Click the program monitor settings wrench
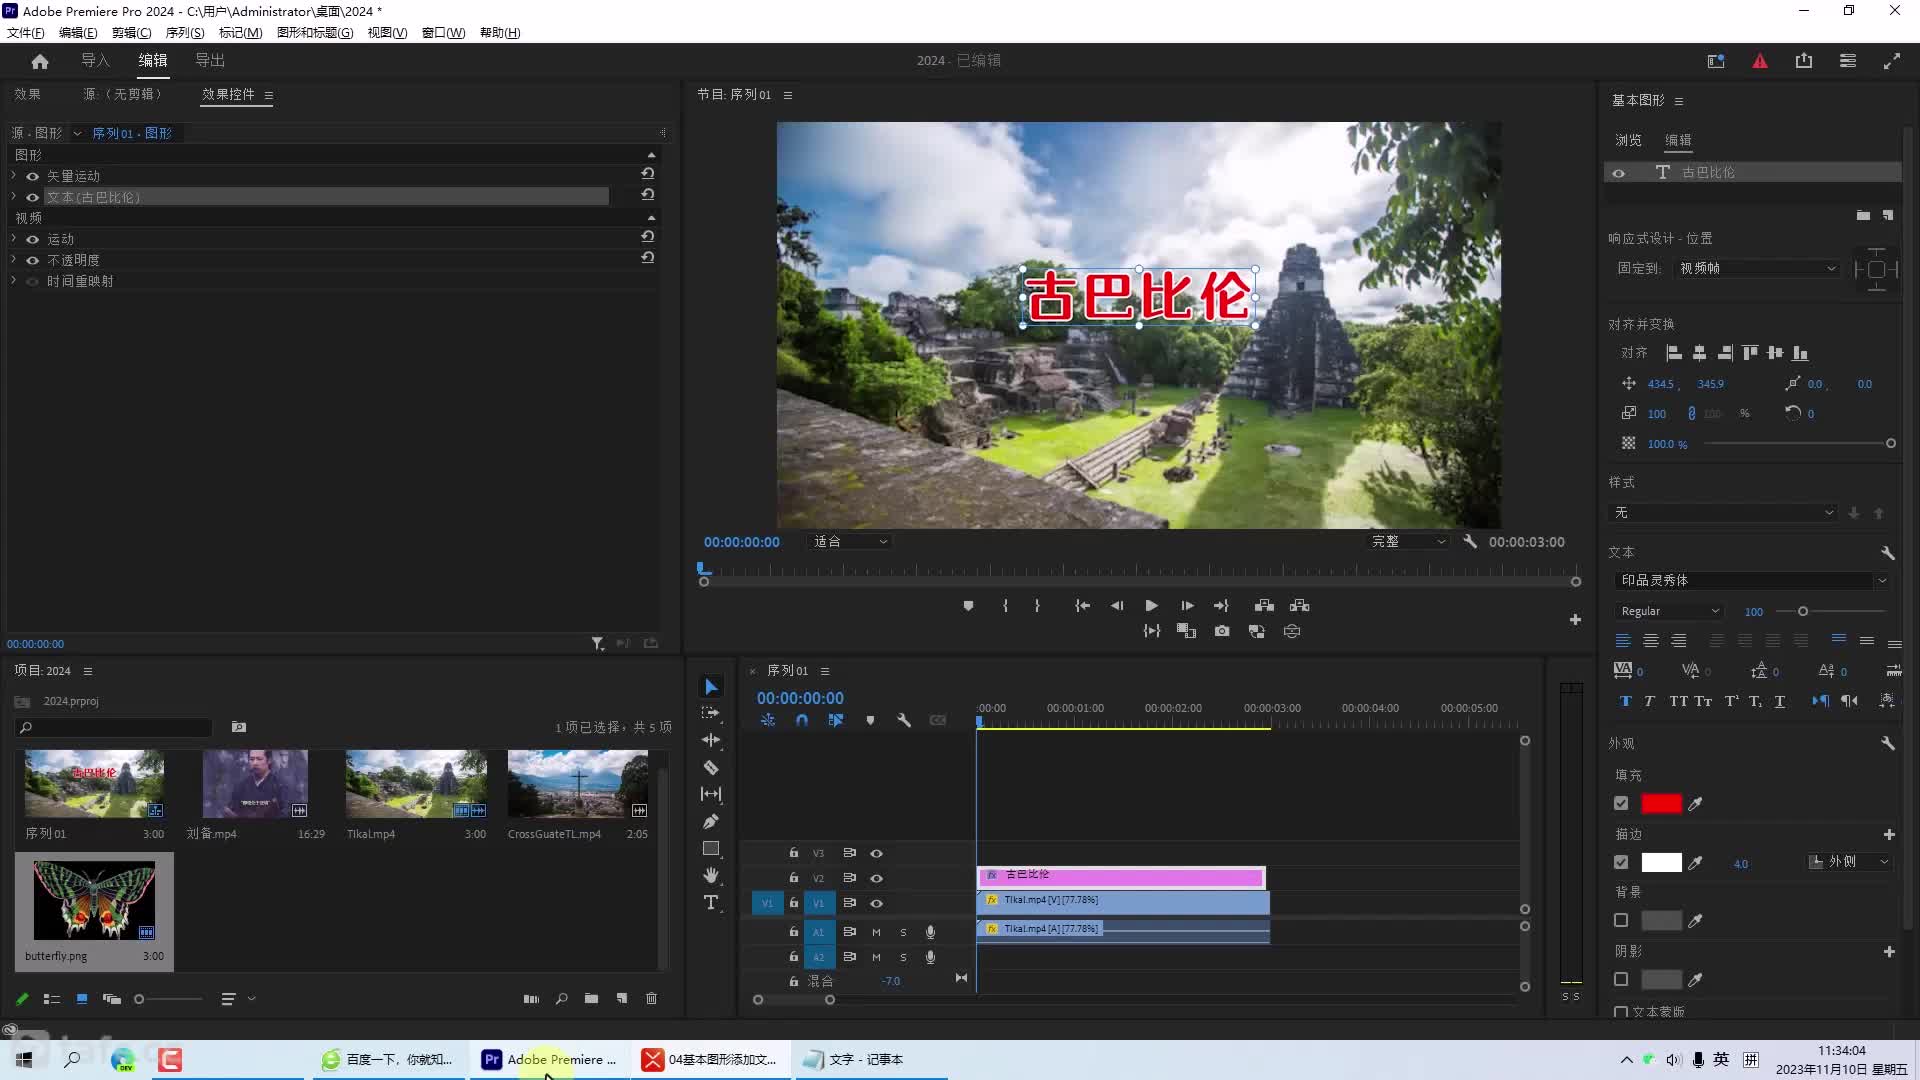This screenshot has width=1920, height=1080. (1470, 541)
